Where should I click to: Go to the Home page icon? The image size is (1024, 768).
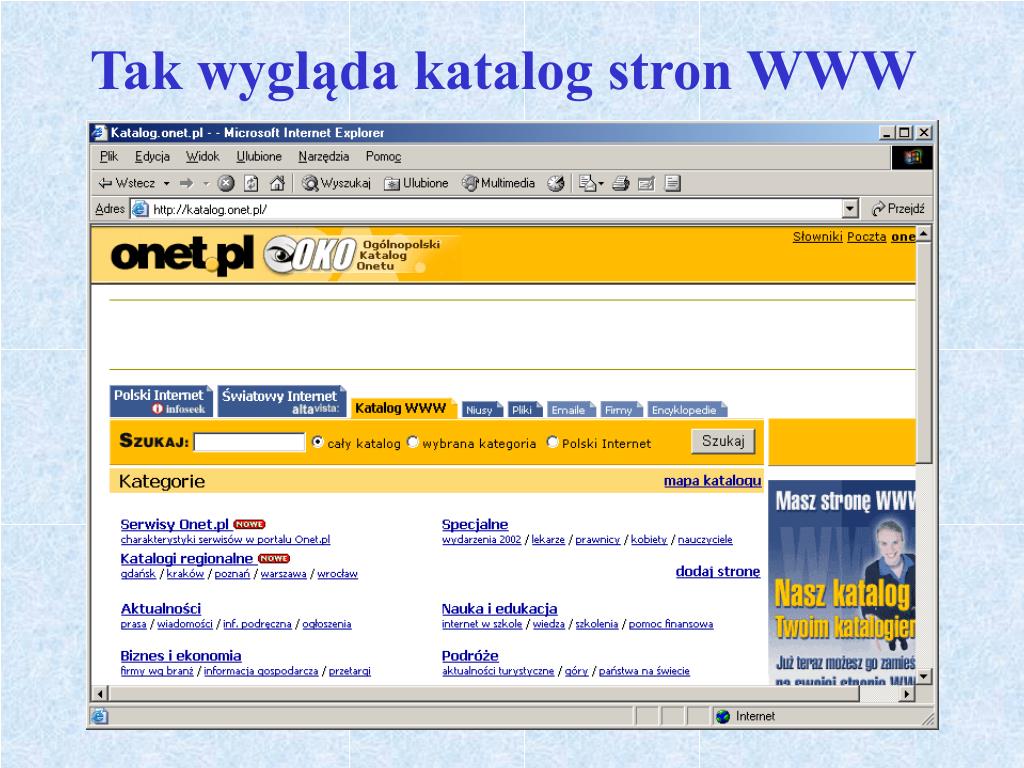click(x=278, y=184)
